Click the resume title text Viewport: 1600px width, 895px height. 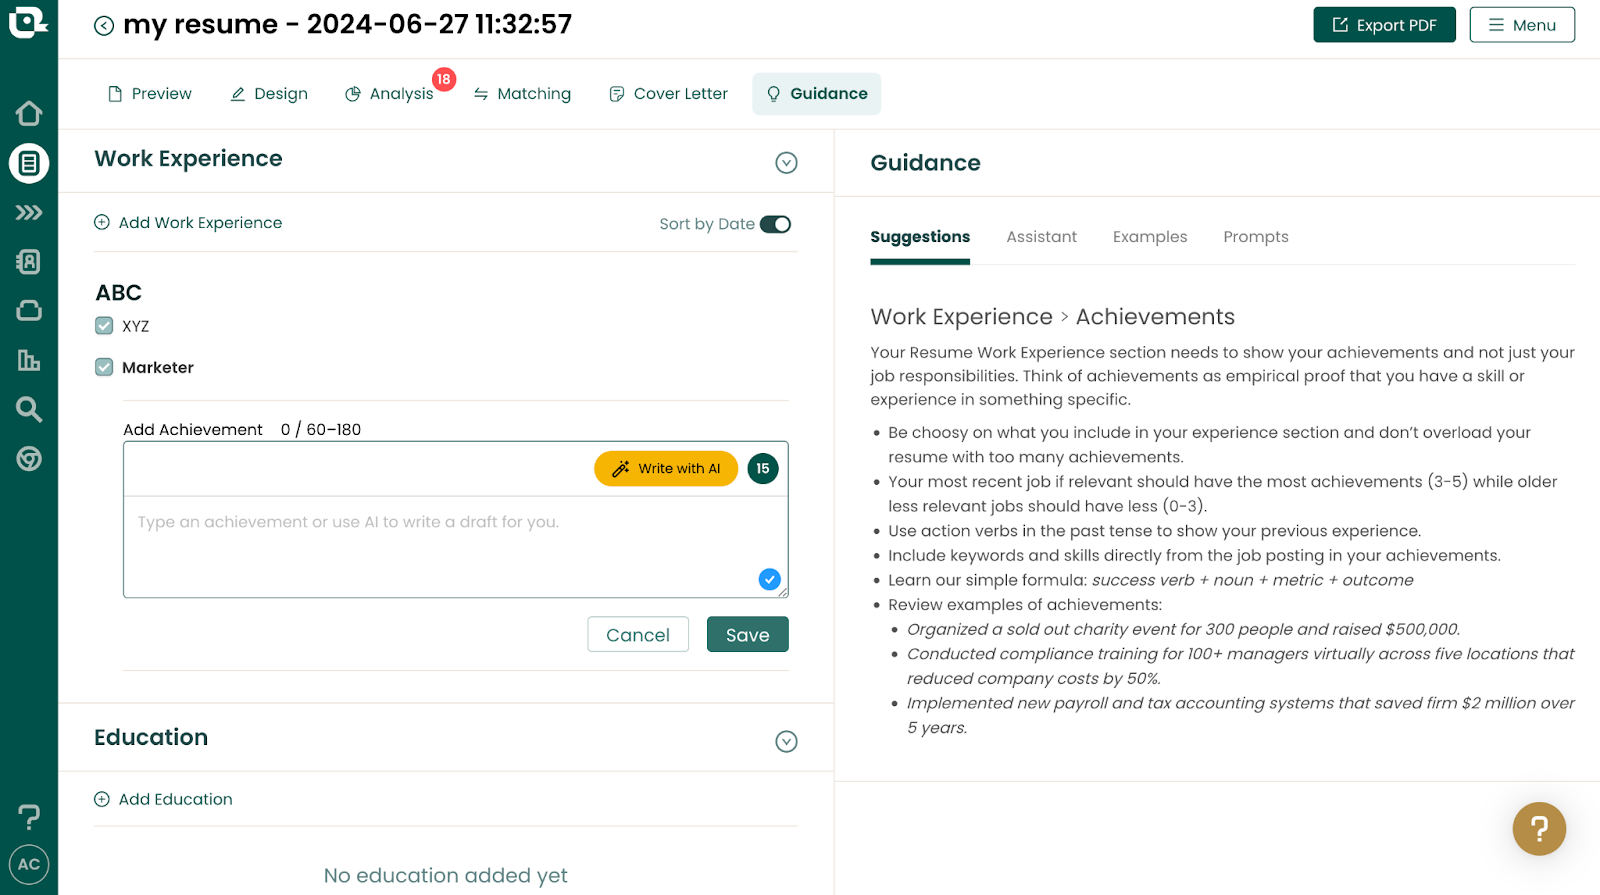(x=347, y=24)
